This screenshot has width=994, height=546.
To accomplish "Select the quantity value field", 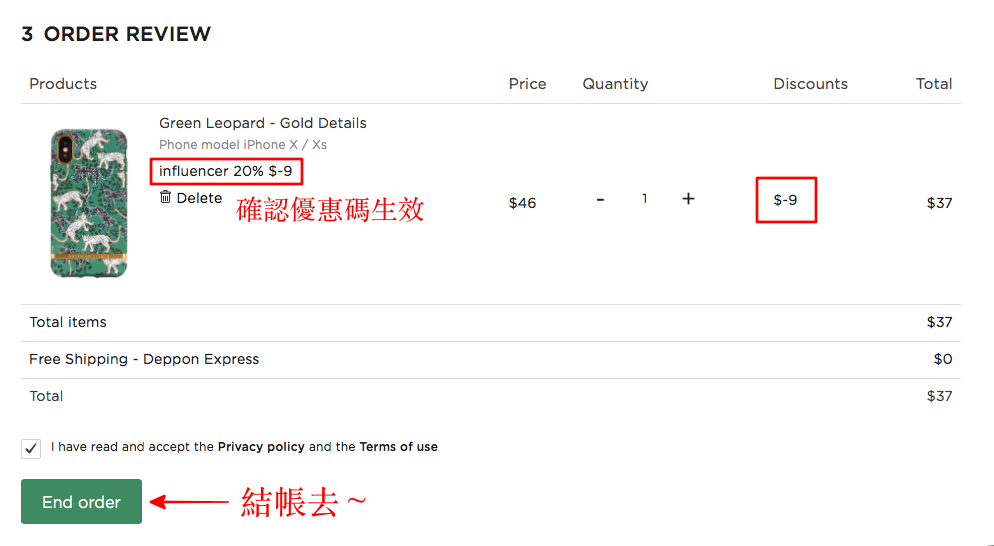I will tap(644, 199).
